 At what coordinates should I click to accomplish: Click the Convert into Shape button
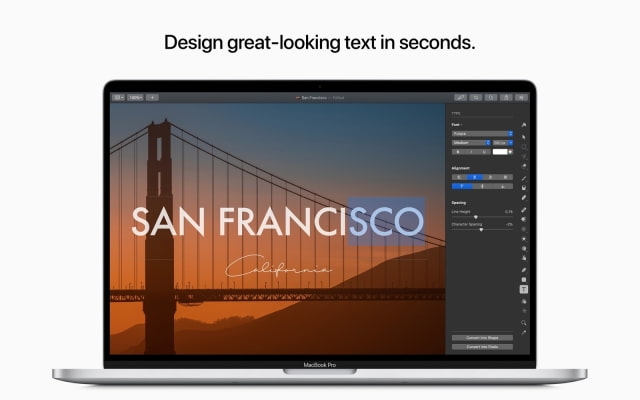(482, 338)
